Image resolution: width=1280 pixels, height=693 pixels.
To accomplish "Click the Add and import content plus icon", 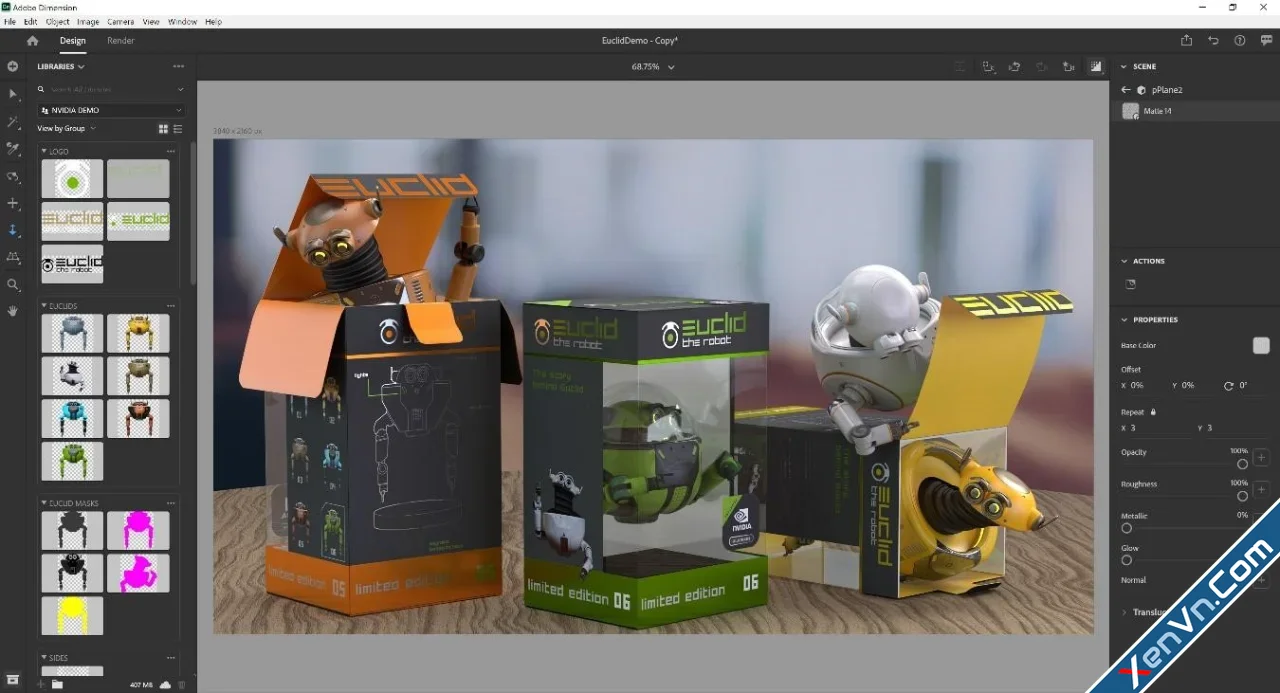I will coord(13,66).
